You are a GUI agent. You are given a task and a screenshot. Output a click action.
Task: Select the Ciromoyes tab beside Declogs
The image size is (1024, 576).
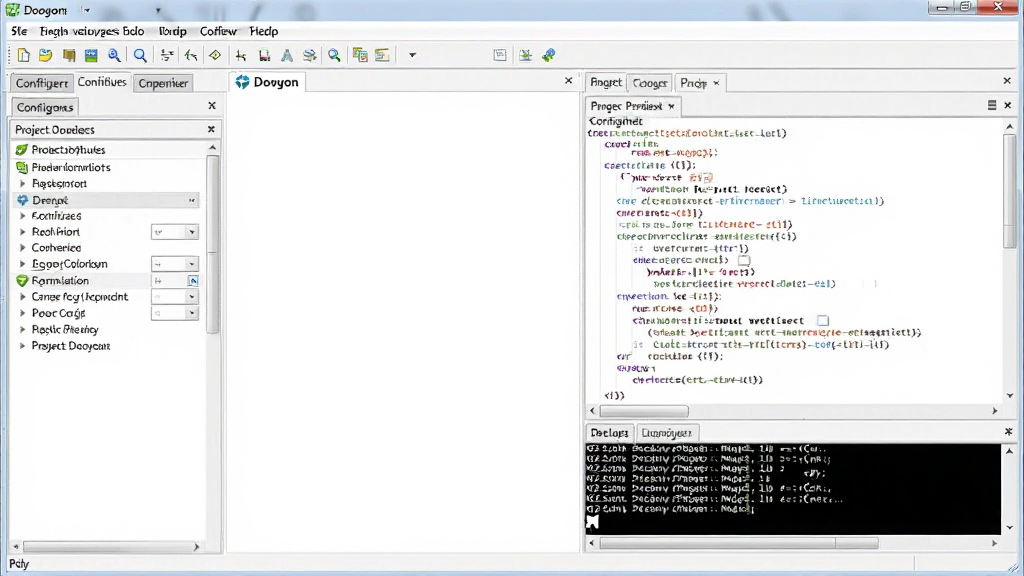pyautogui.click(x=666, y=432)
